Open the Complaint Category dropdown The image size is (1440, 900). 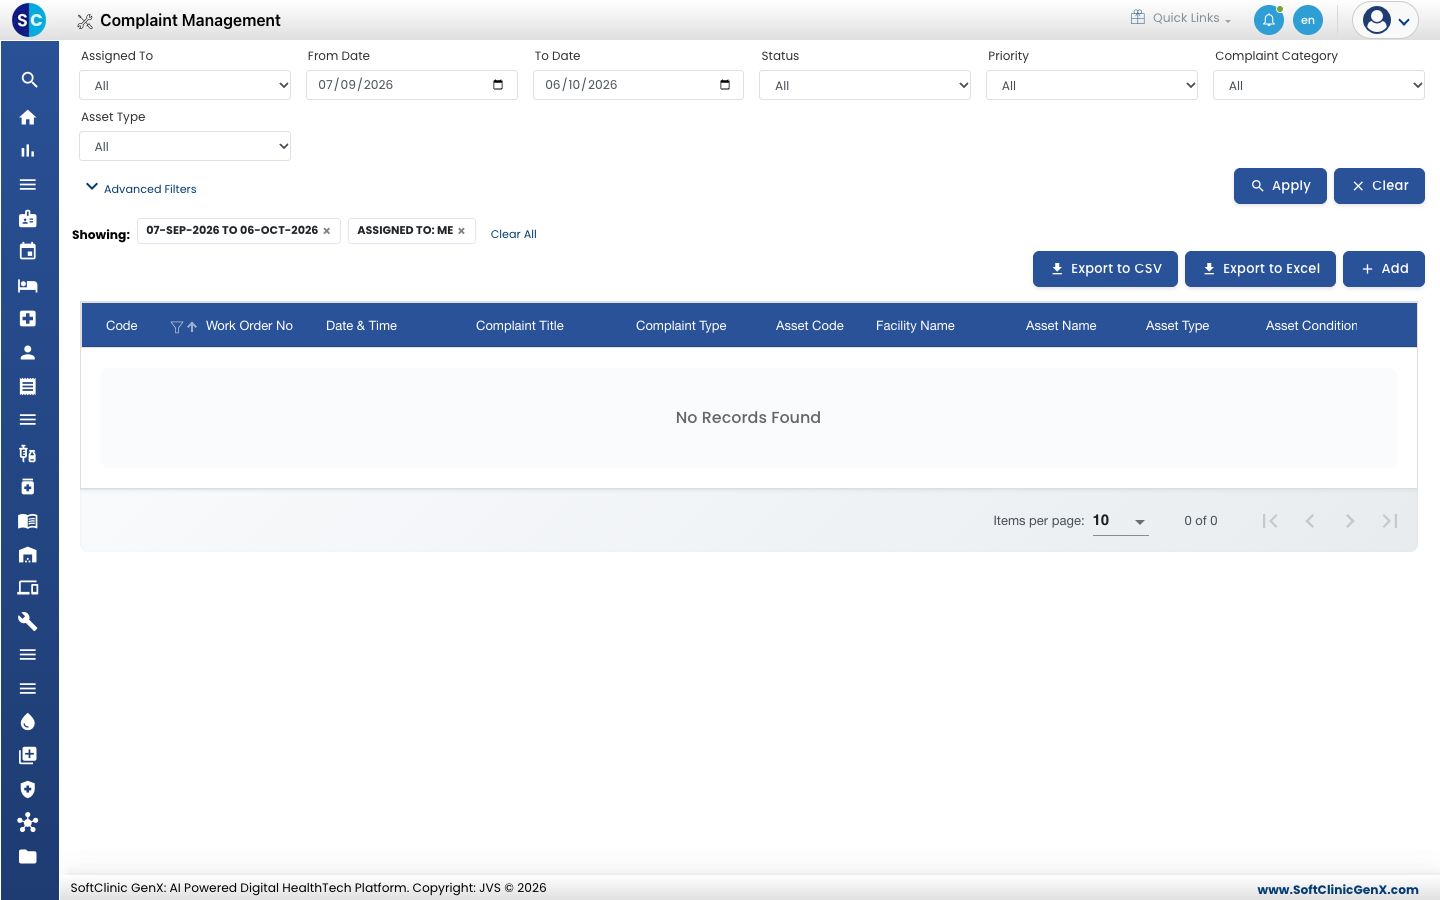coord(1319,85)
